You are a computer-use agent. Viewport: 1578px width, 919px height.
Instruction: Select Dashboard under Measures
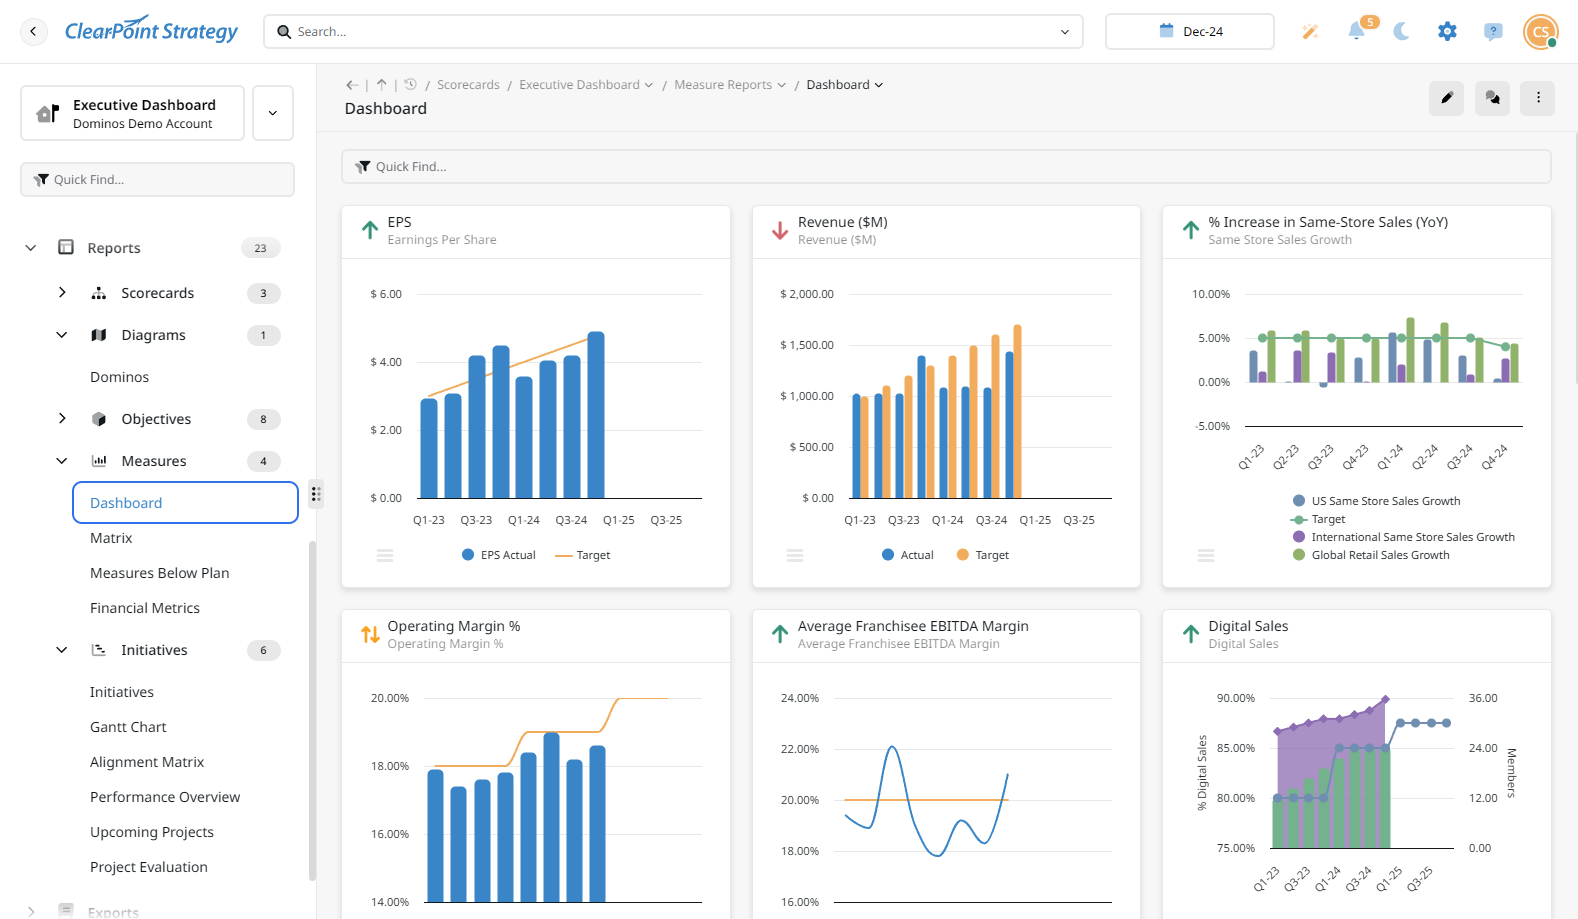point(185,503)
